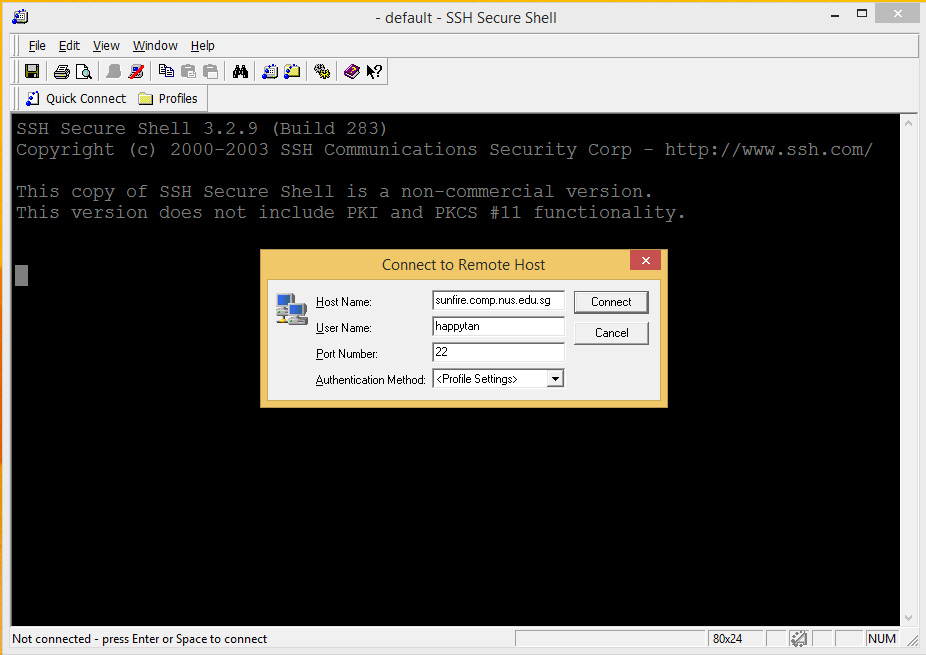Open the Find tool in the toolbar
This screenshot has width=926, height=655.
[x=240, y=71]
